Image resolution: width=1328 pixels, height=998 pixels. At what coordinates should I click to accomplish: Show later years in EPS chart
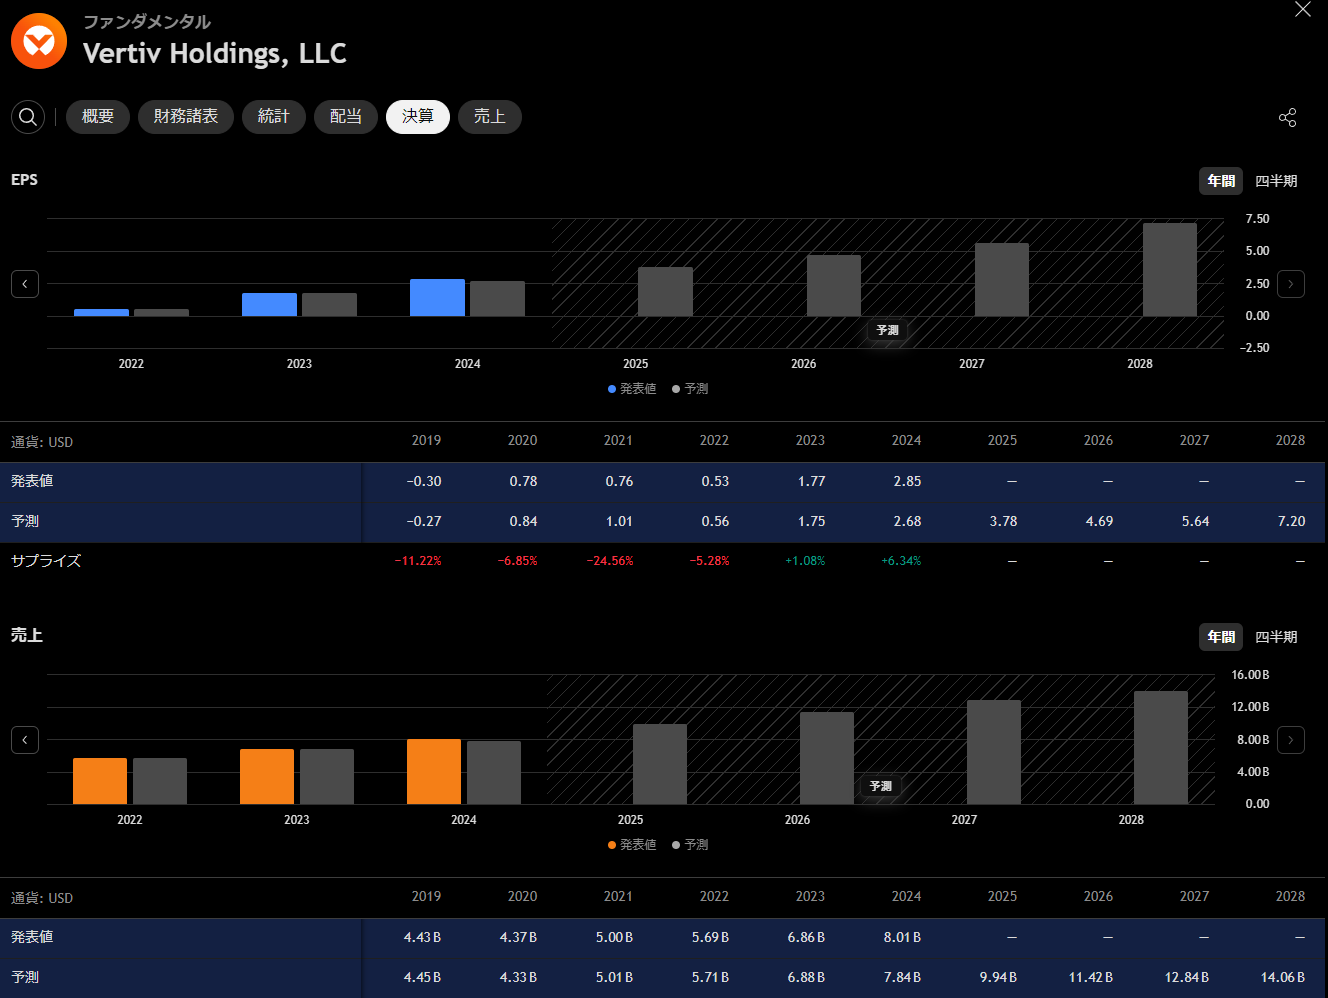(x=1291, y=284)
